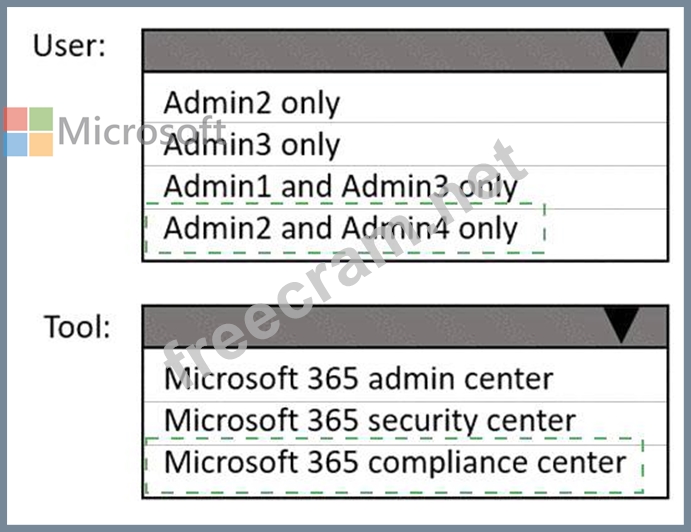The width and height of the screenshot is (691, 532).
Task: Click the blue square of the Microsoft logo
Action: pyautogui.click(x=15, y=145)
